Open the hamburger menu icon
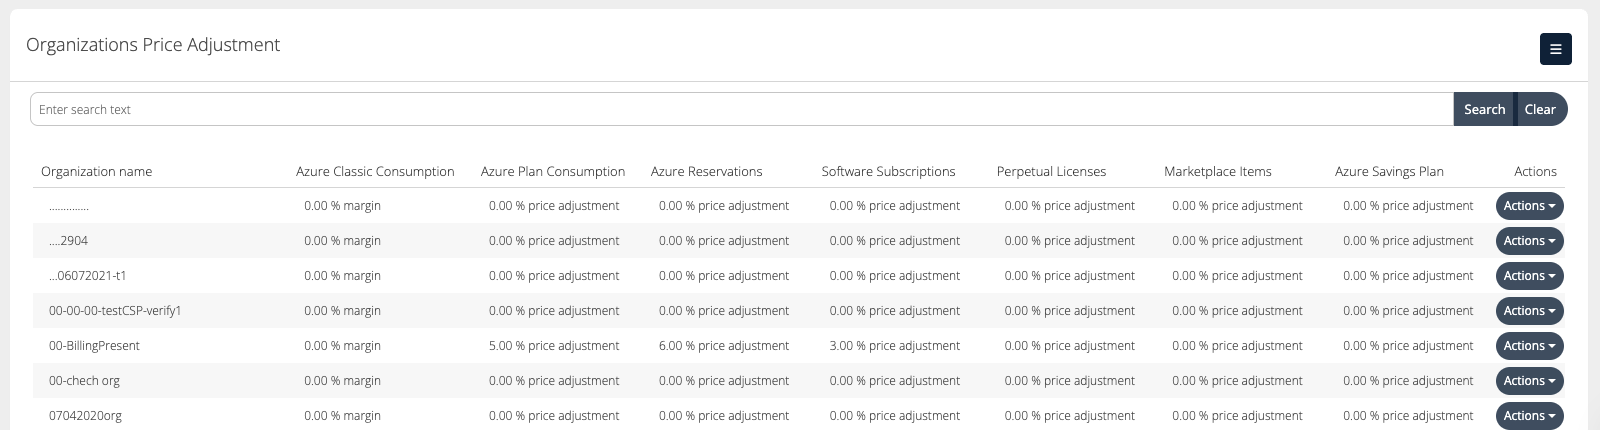This screenshot has width=1600, height=430. click(x=1555, y=49)
